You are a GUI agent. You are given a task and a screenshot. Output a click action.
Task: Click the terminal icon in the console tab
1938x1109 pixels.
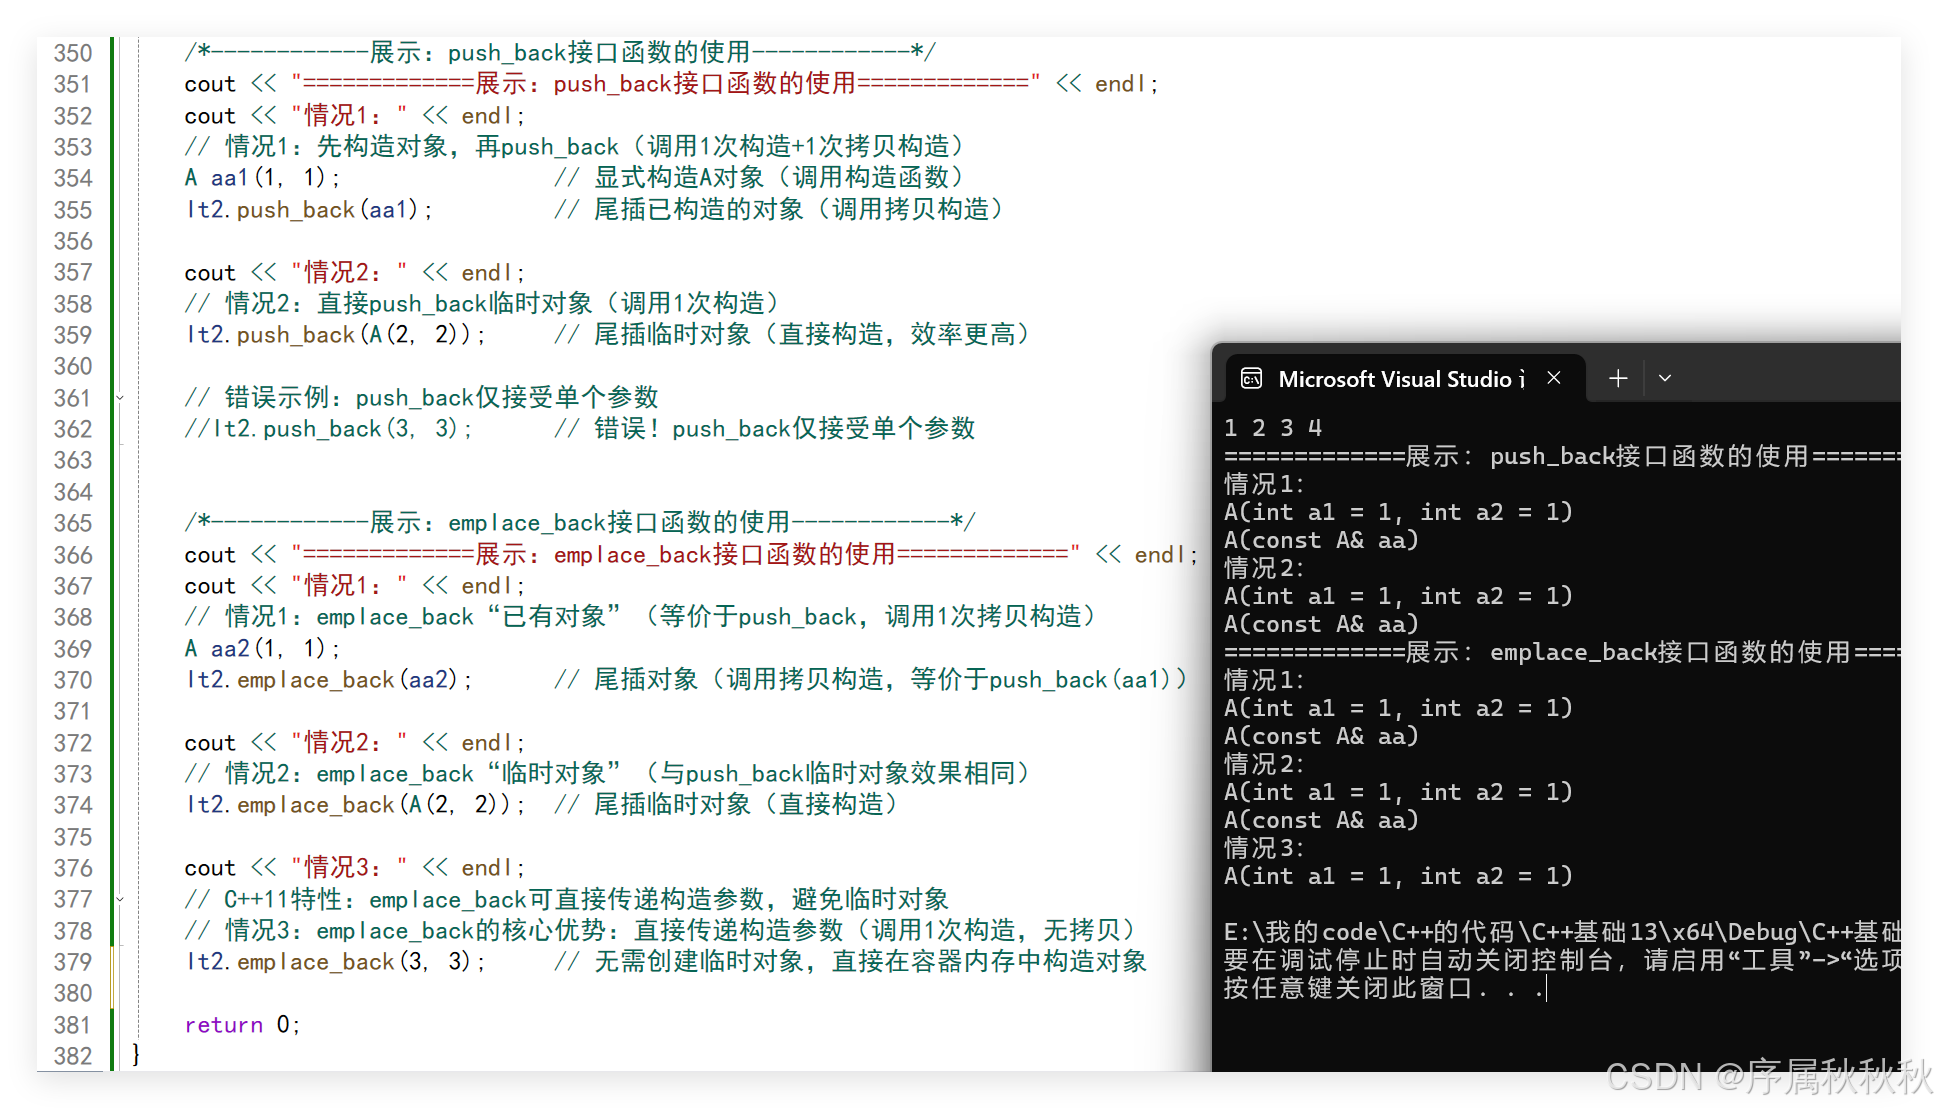point(1251,378)
